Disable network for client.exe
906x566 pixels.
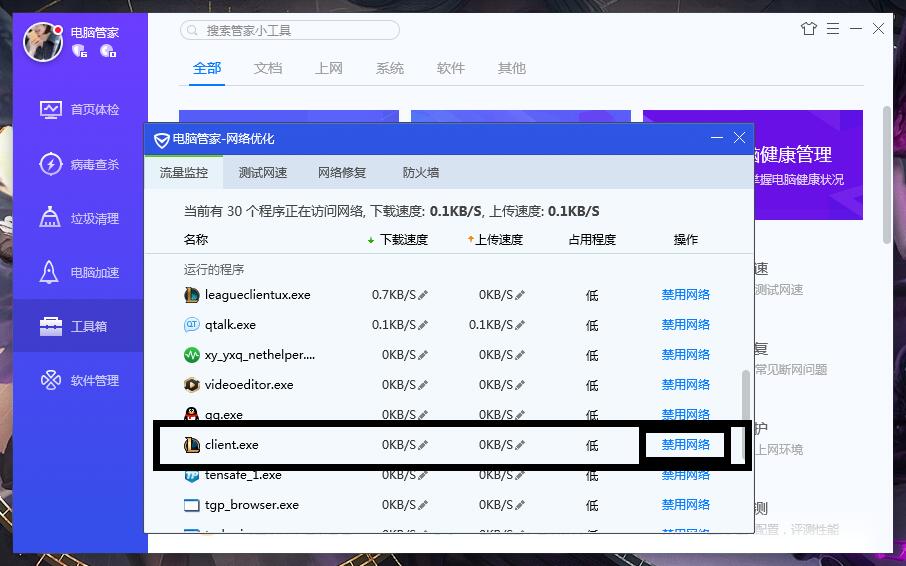coord(685,445)
